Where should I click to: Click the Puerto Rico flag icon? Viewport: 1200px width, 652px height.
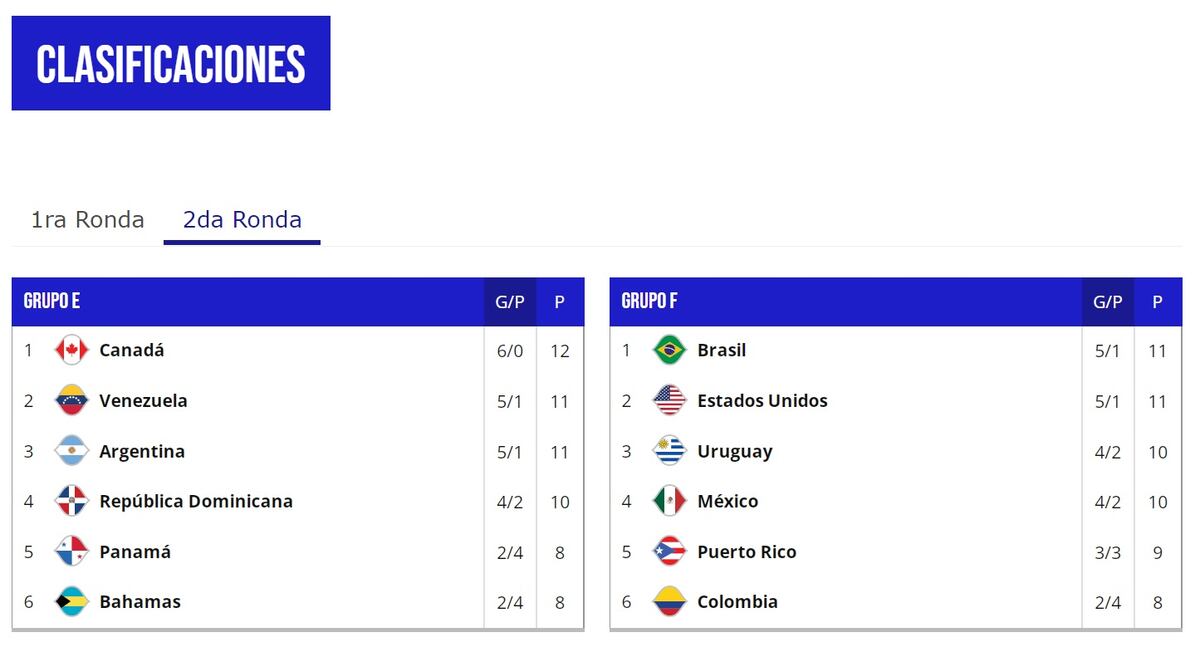coord(669,551)
